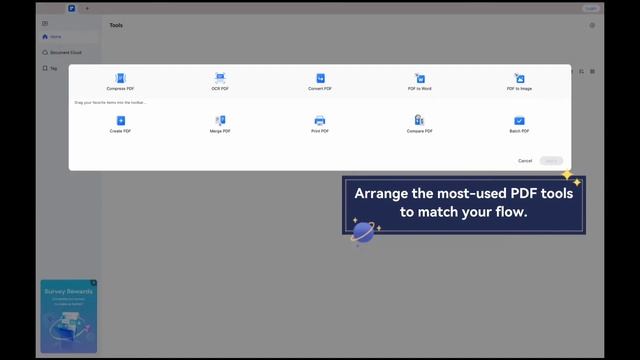640x360 pixels.
Task: Click the Apply button in the dialog
Action: 551,161
